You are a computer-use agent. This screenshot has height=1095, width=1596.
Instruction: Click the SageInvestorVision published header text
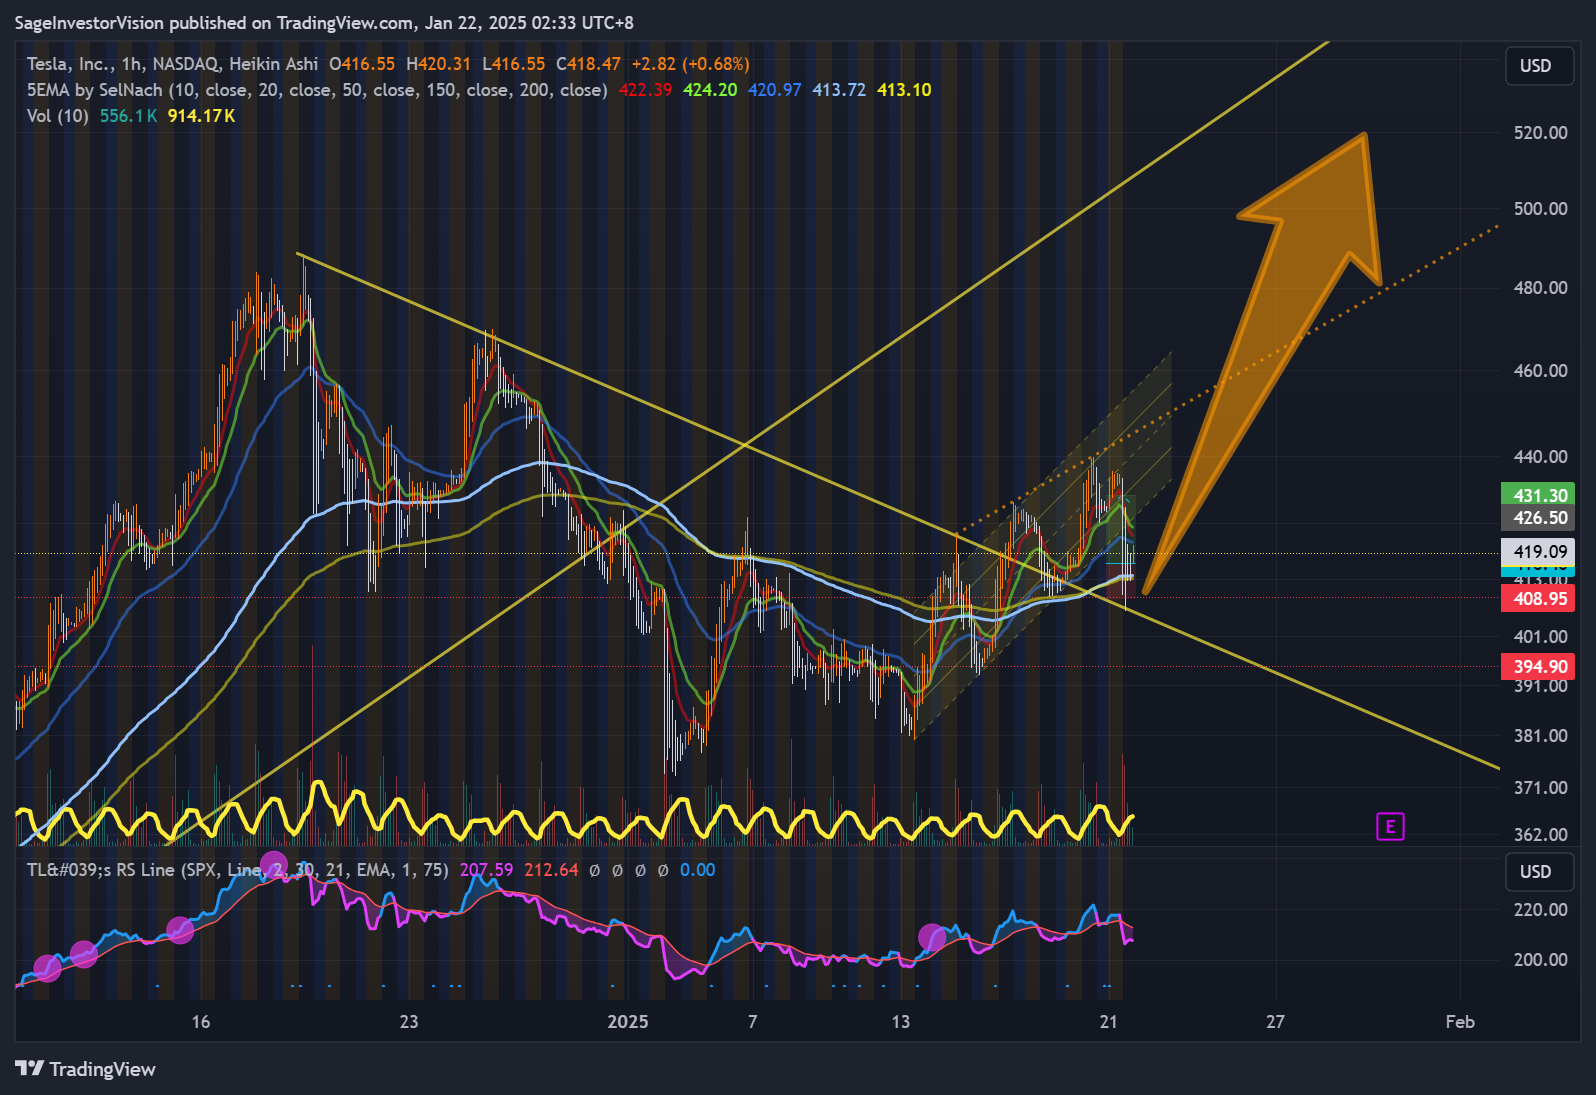click(324, 22)
